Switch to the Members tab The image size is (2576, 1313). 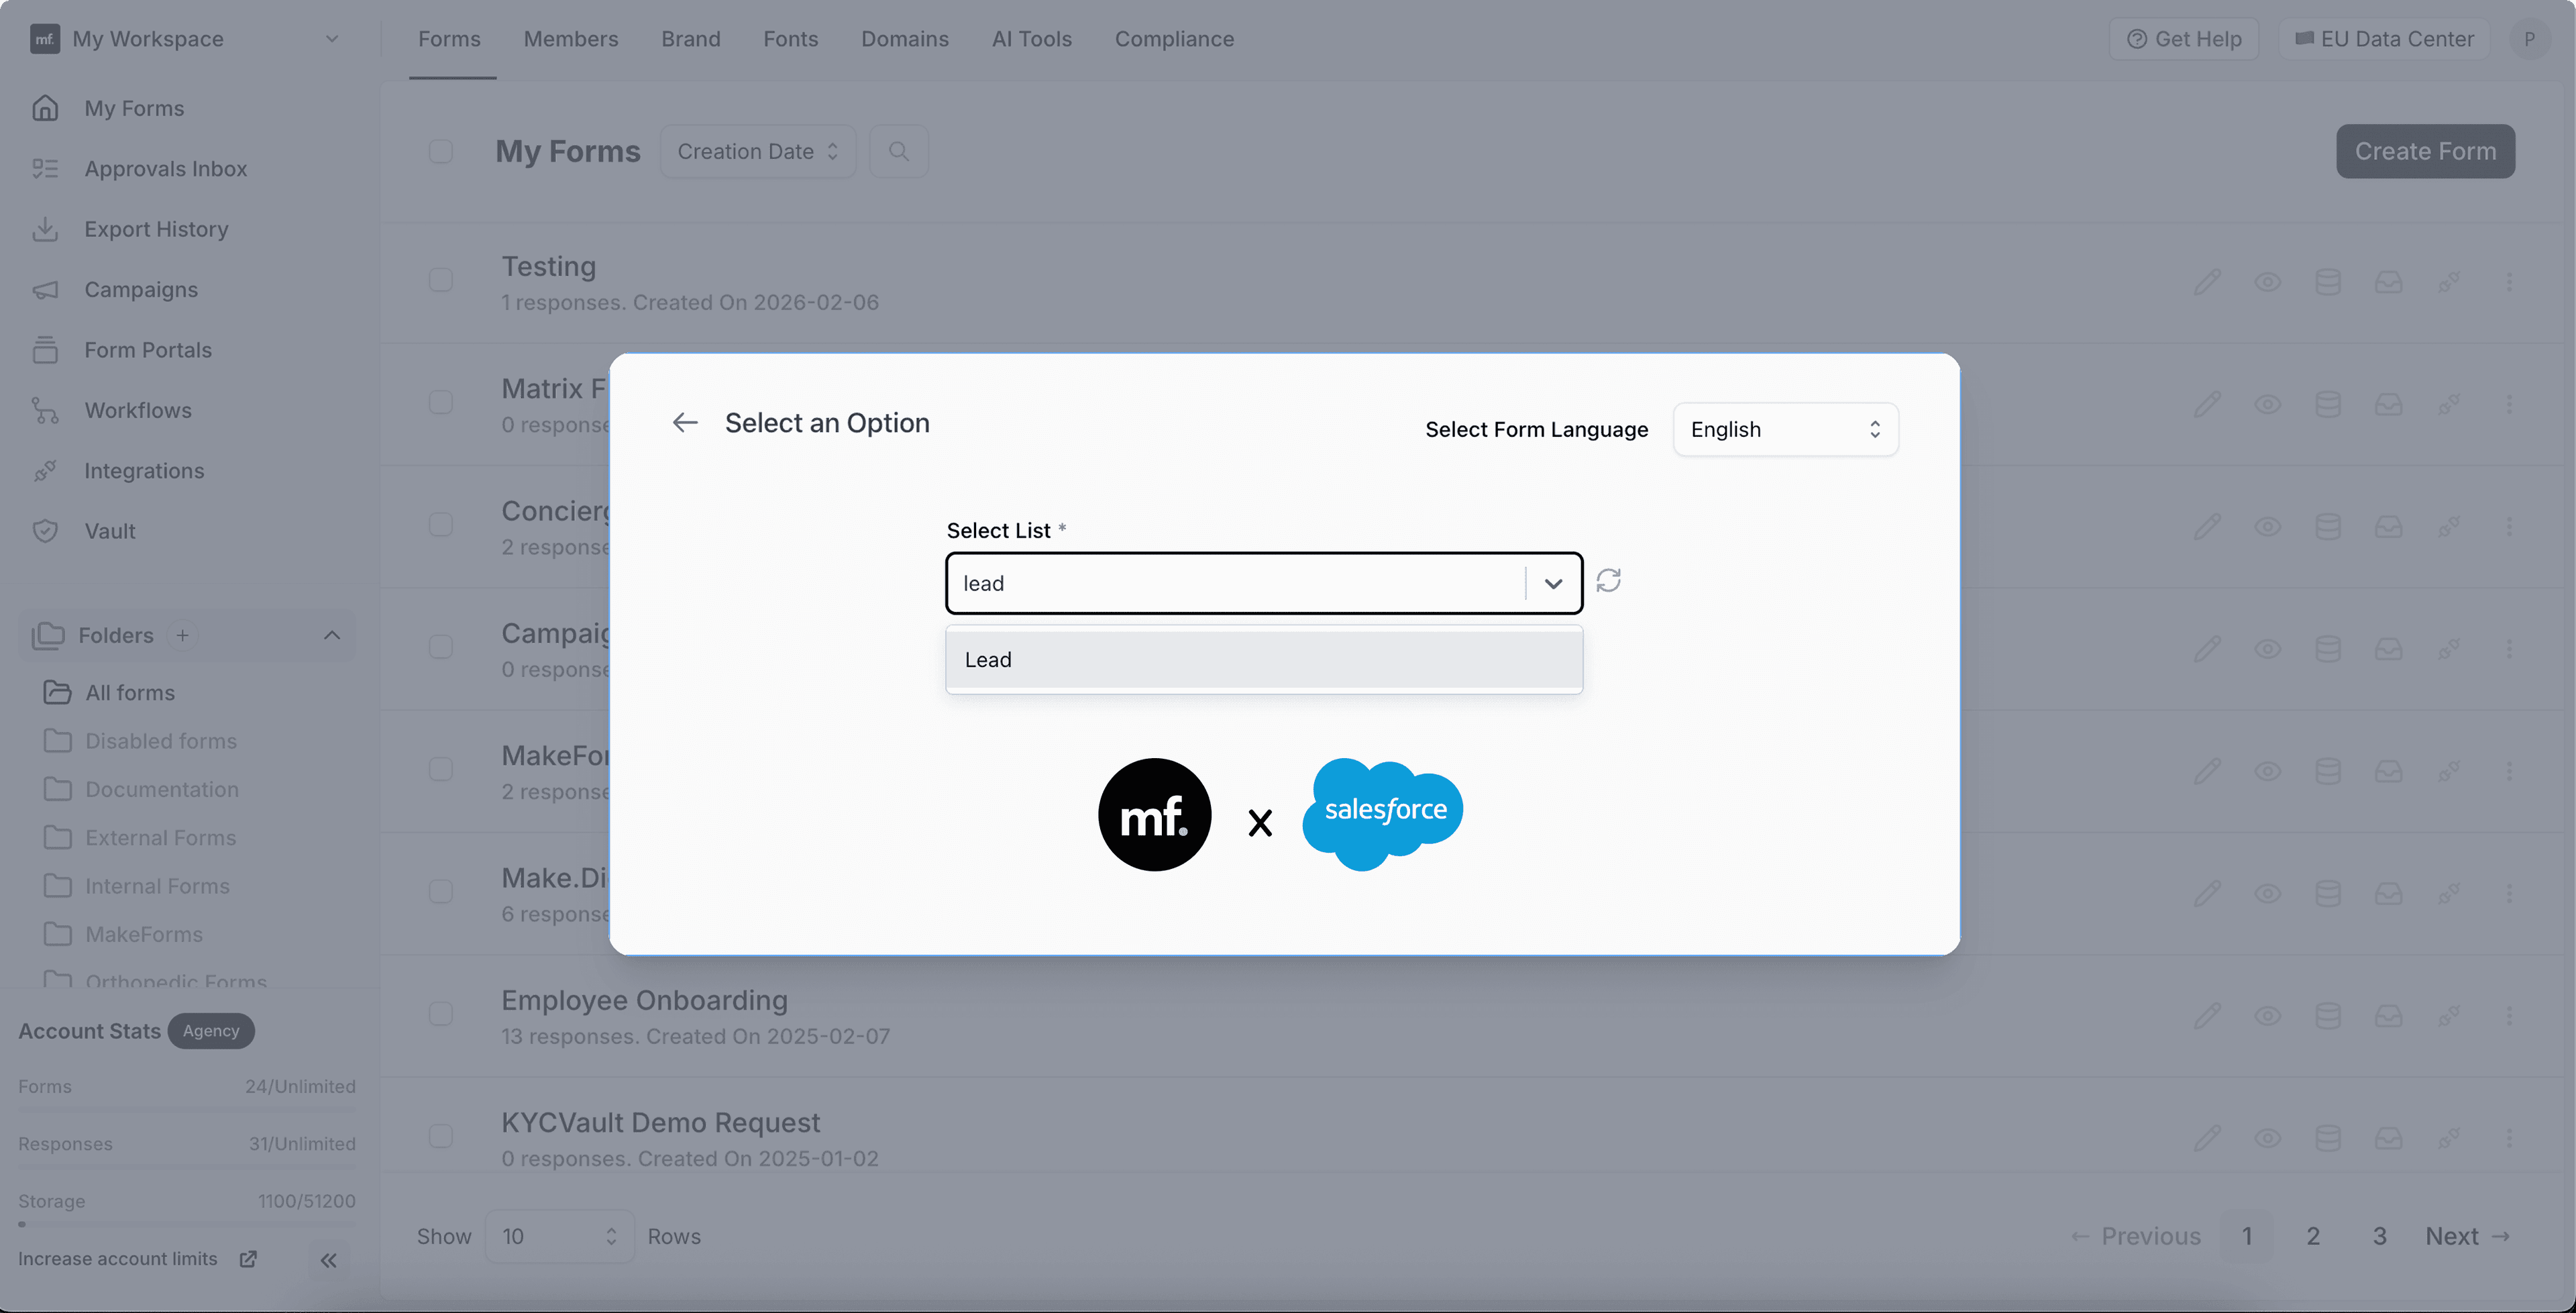click(570, 39)
